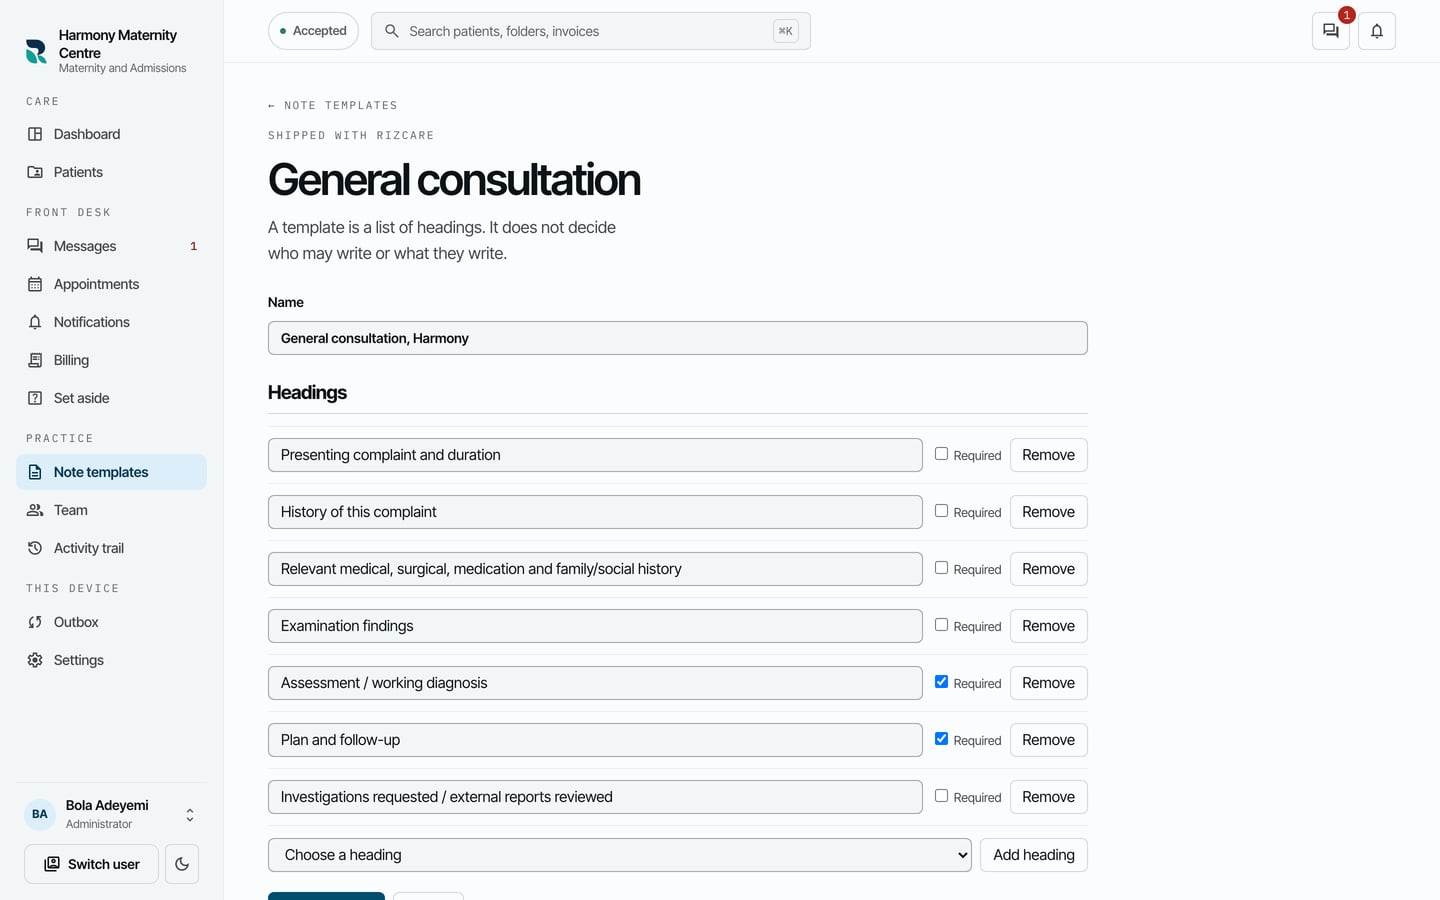Go to Note templates page
This screenshot has height=900, width=1440.
tap(111, 472)
